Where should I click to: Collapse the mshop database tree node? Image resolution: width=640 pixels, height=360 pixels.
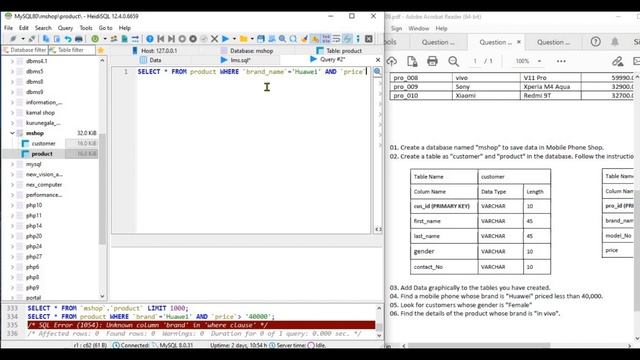[12, 133]
